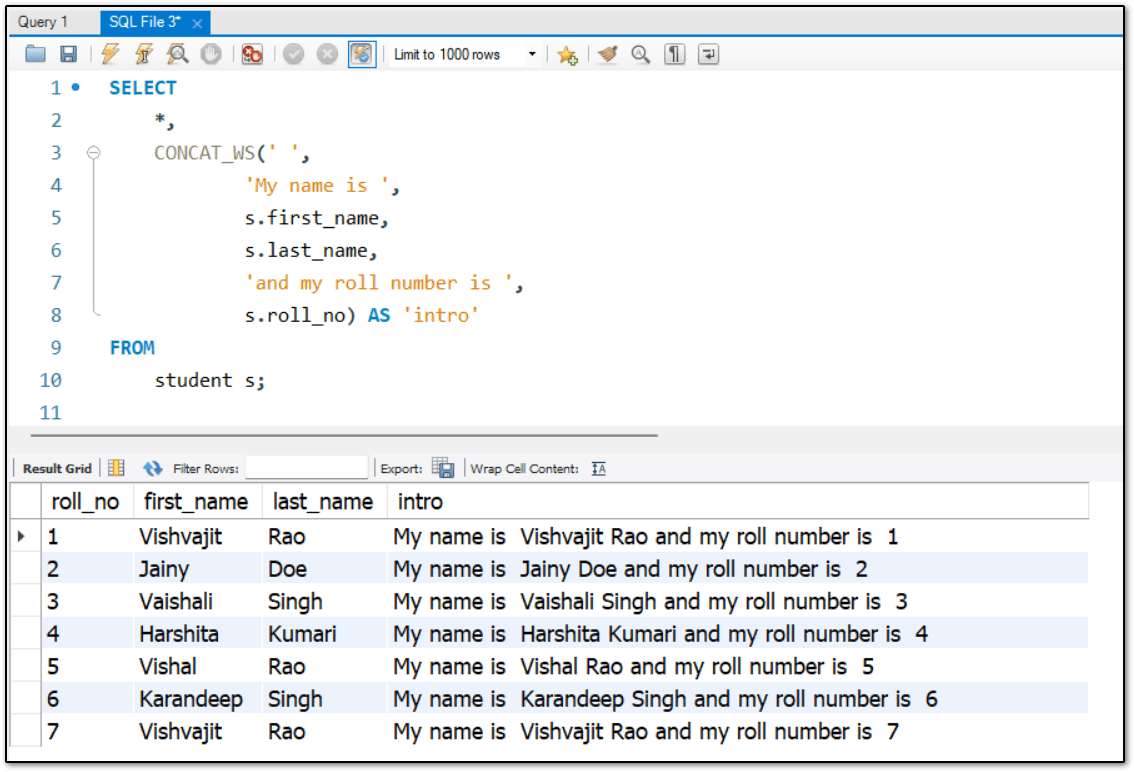Toggle soft line wrapping in the editor

[708, 54]
